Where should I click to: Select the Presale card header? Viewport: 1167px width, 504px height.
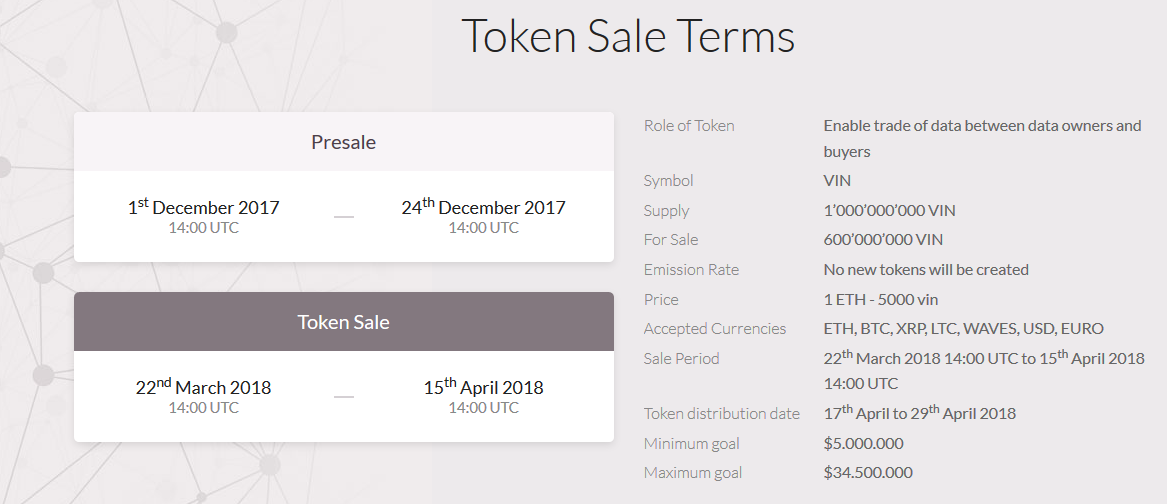[x=344, y=141]
